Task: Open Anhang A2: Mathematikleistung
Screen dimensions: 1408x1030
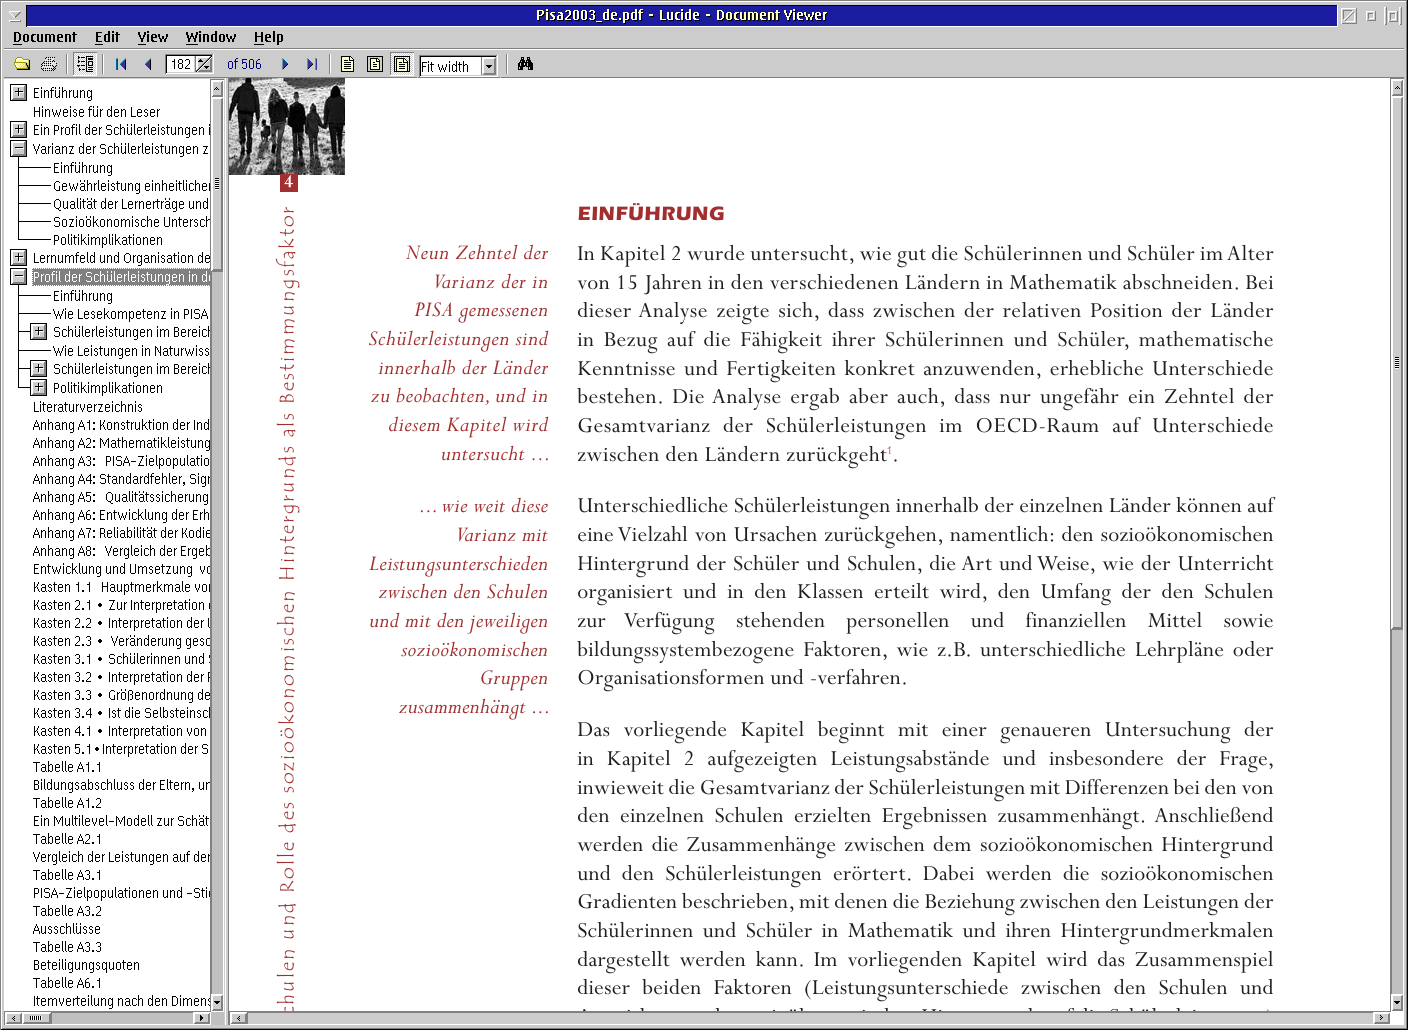Action: tap(121, 443)
